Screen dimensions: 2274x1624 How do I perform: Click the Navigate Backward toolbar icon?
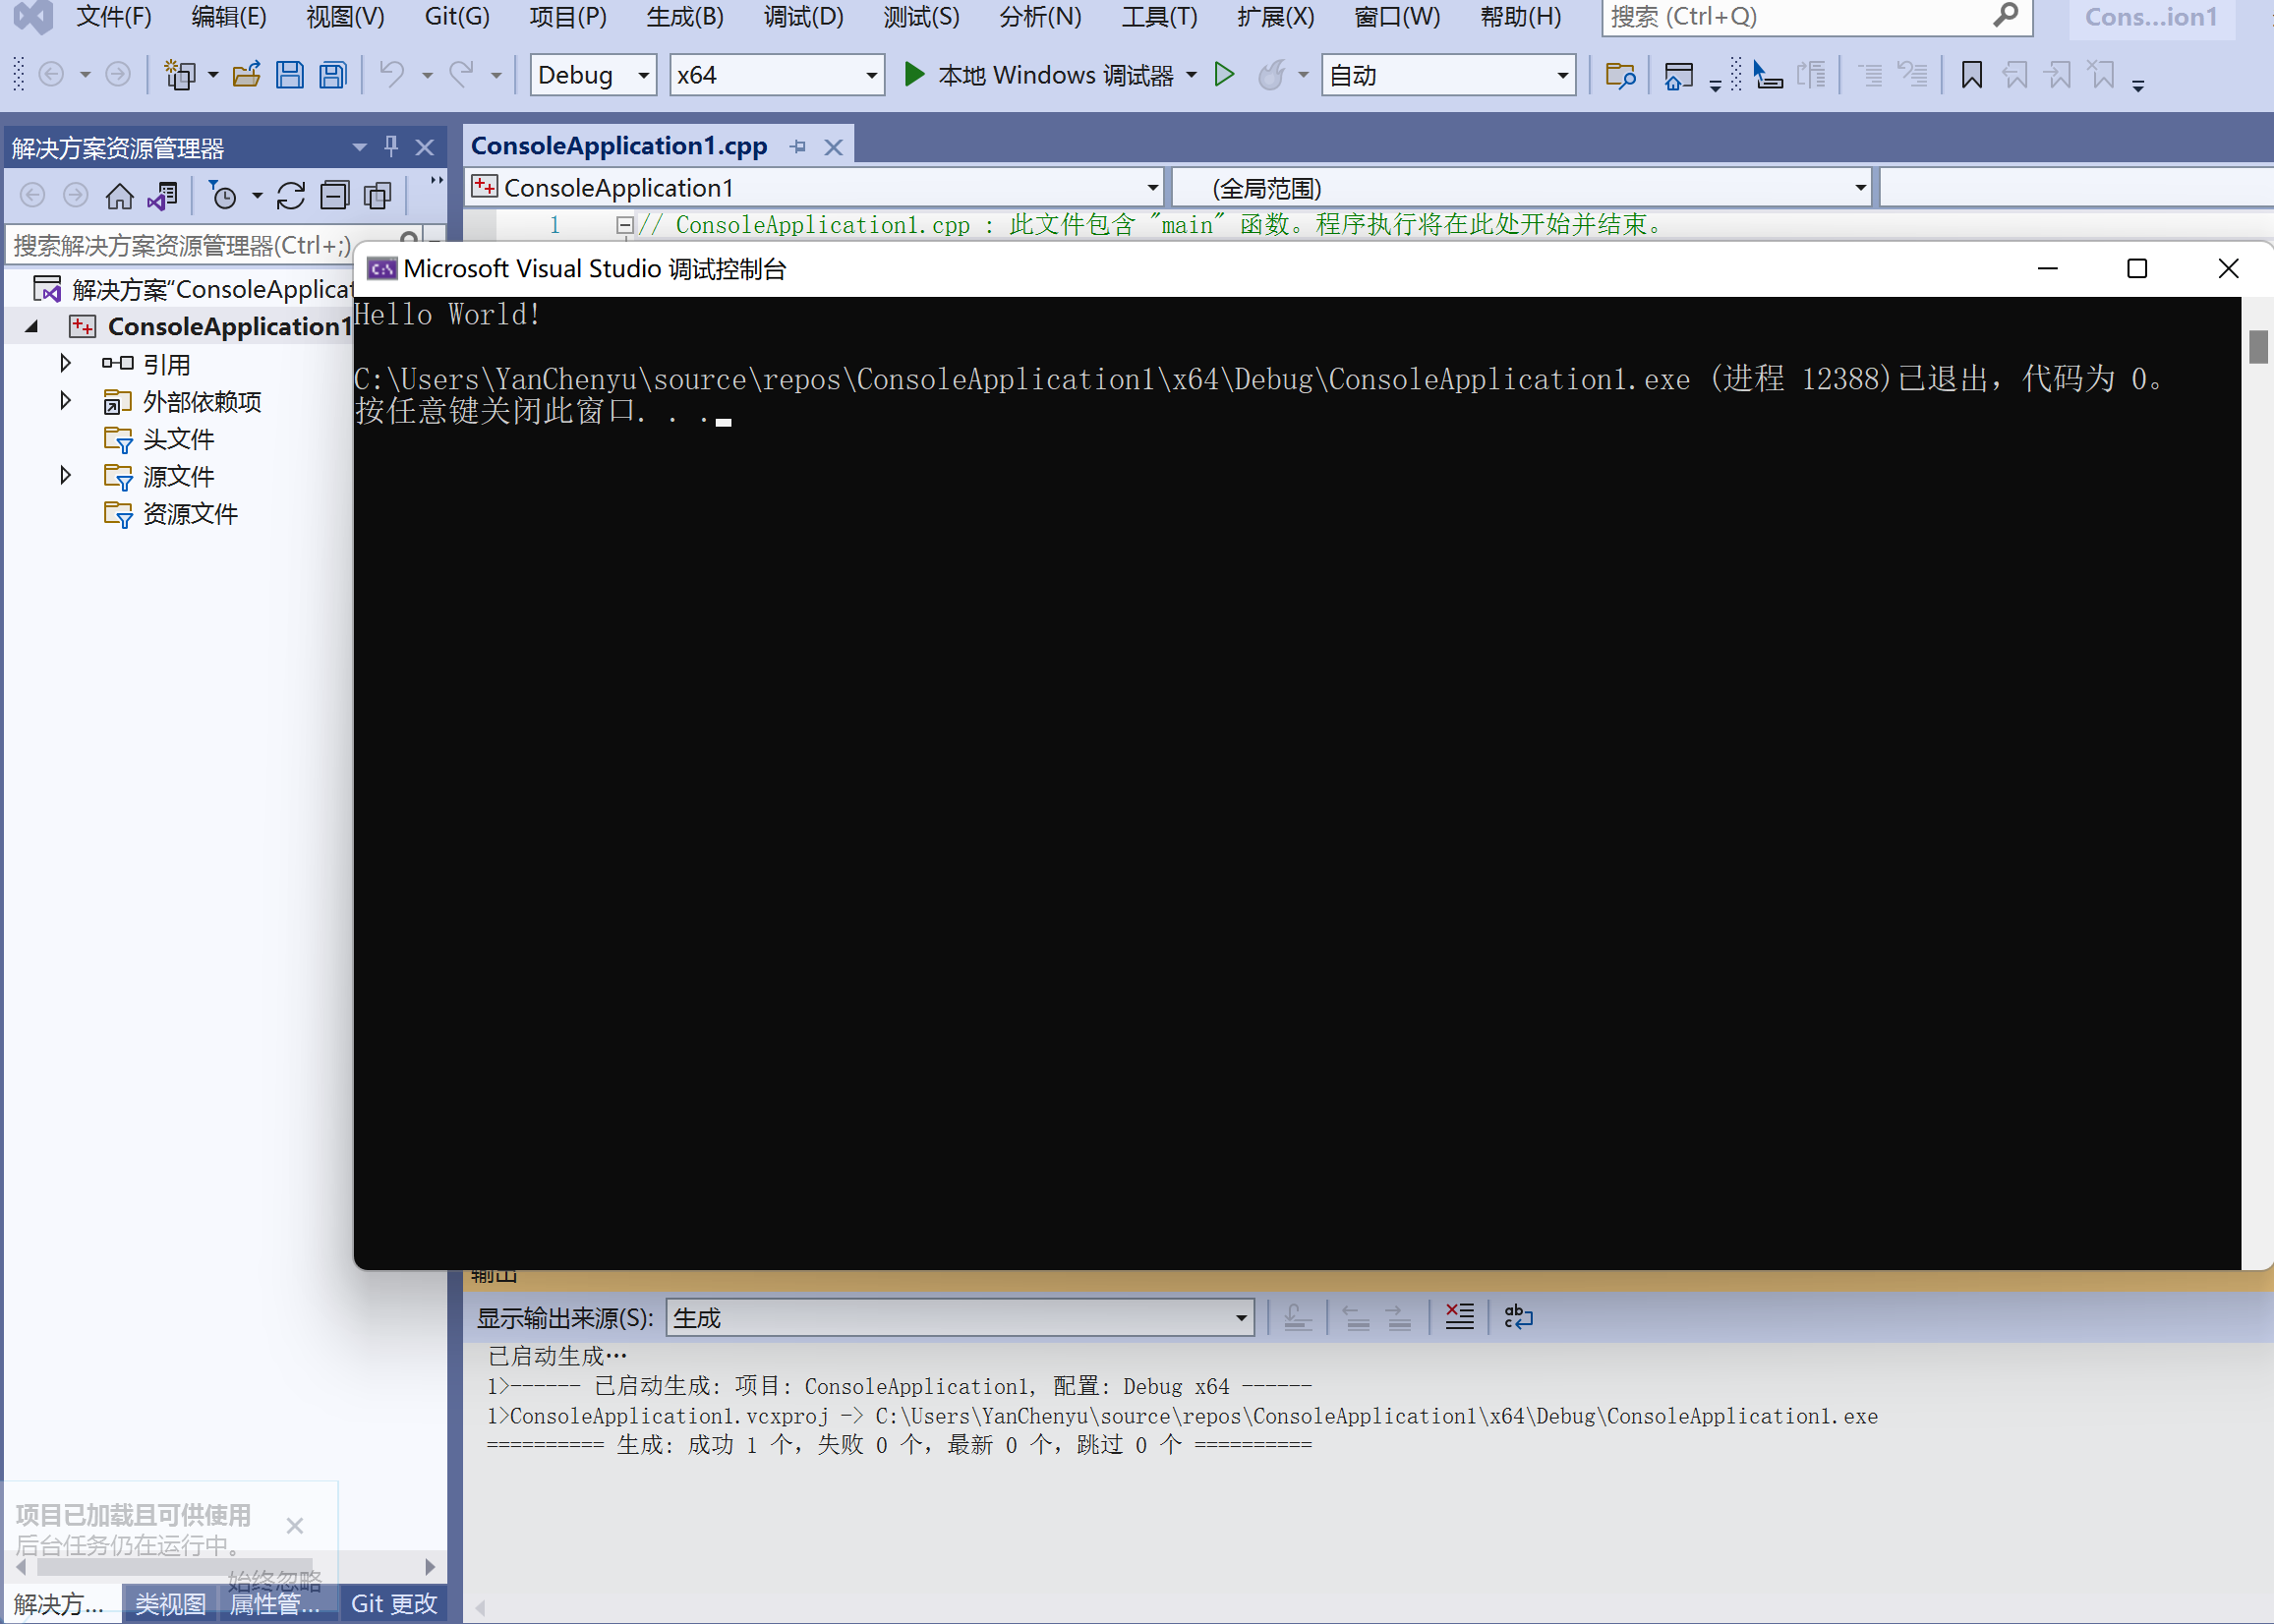51,74
